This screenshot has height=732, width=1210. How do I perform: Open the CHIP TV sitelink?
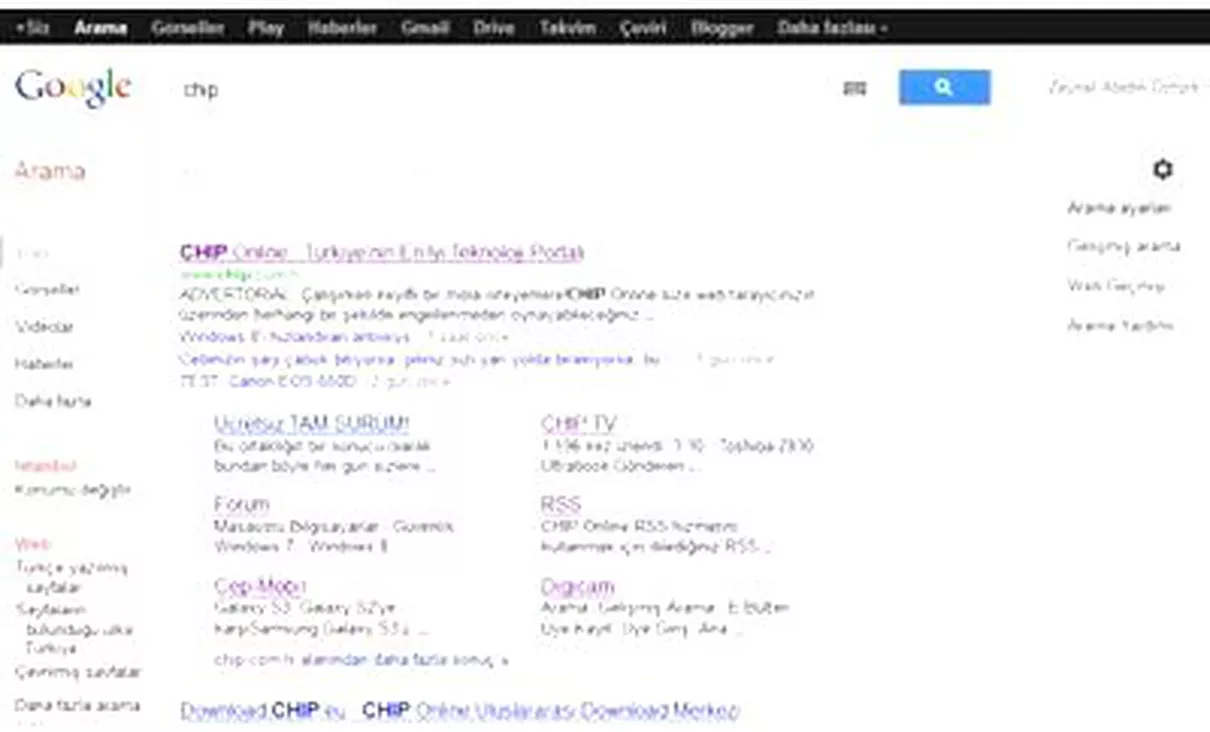point(578,424)
